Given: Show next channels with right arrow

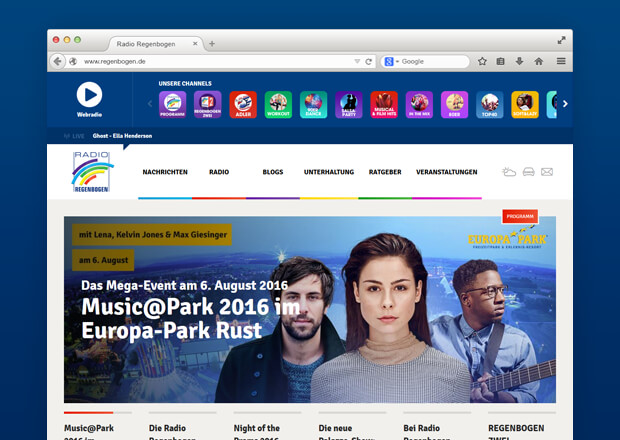Looking at the screenshot, I should coord(565,104).
